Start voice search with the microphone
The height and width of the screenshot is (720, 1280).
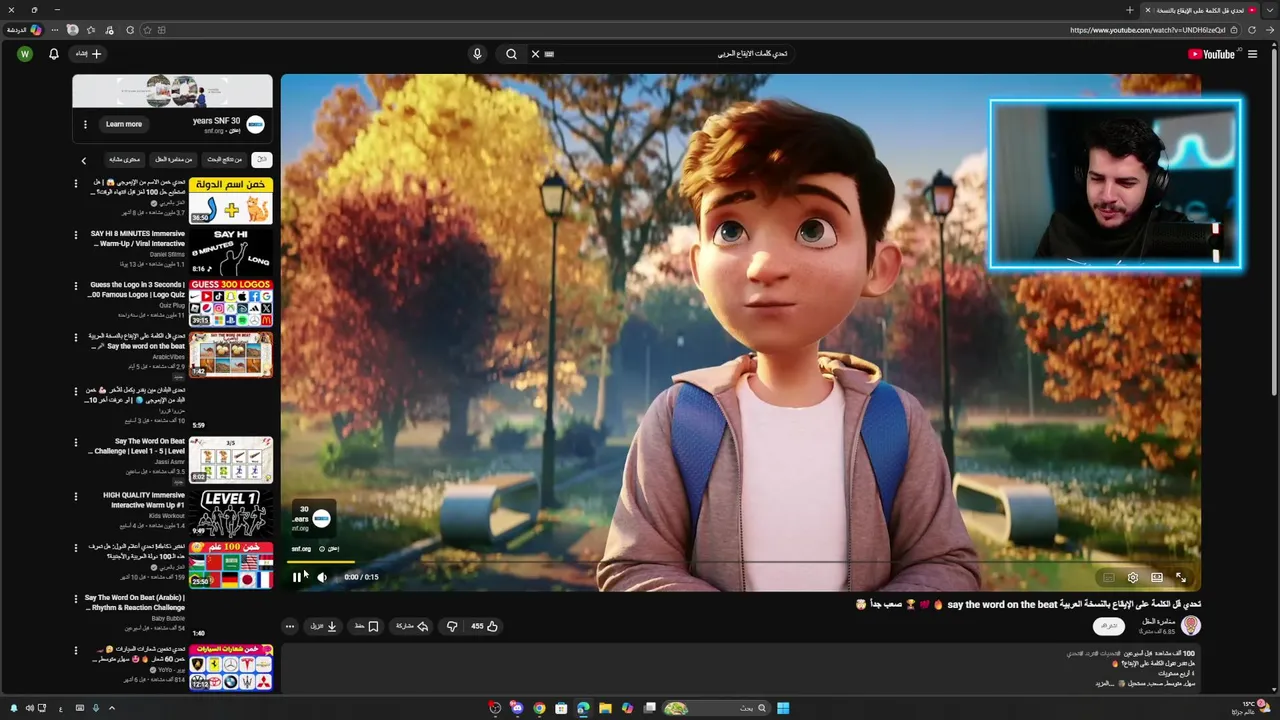(x=477, y=54)
